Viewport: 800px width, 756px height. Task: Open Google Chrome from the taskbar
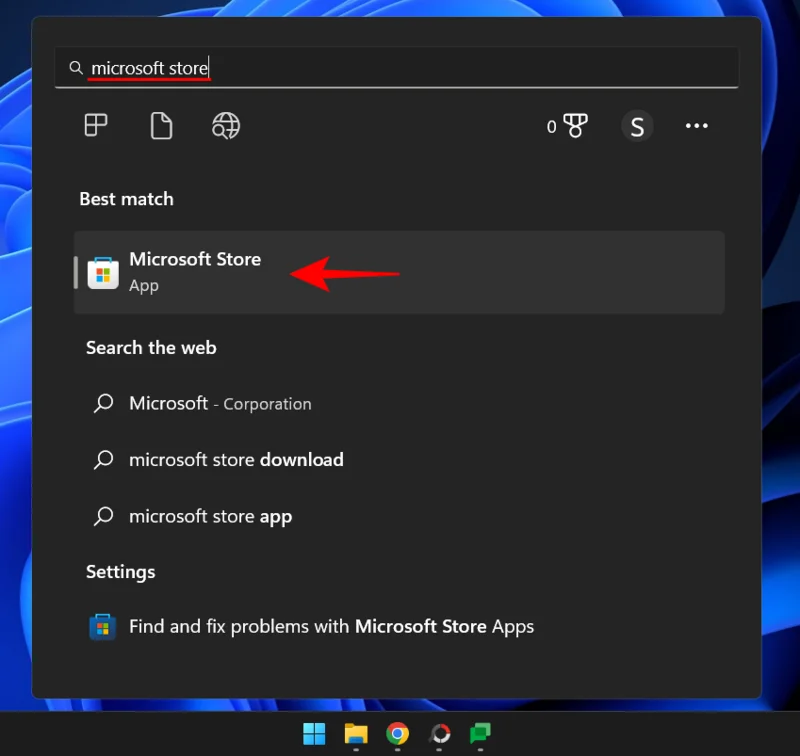coord(398,734)
